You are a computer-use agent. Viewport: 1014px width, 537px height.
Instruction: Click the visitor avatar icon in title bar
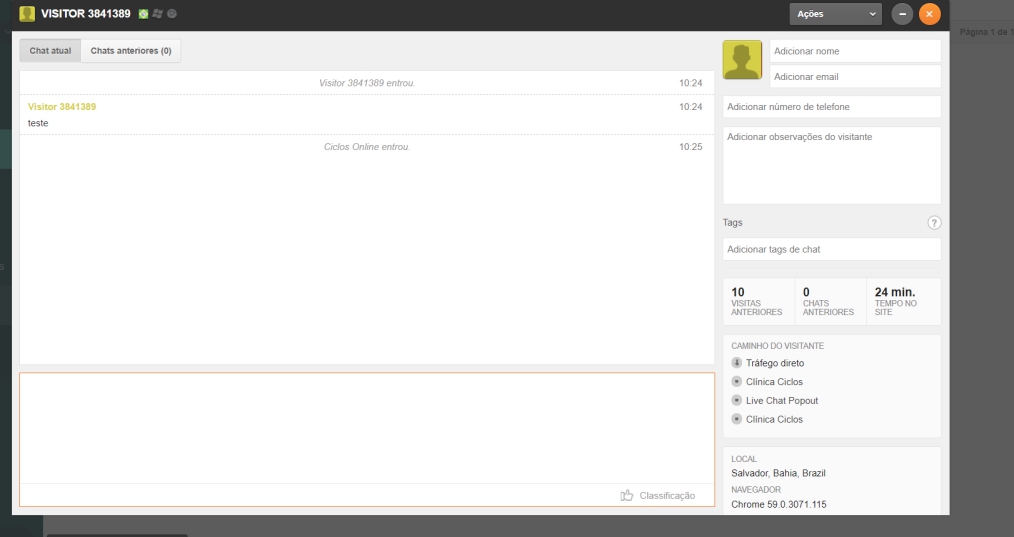coord(27,14)
